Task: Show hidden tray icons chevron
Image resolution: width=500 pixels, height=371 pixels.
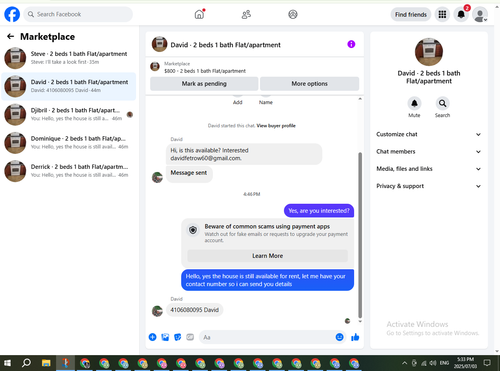Action: (x=404, y=363)
